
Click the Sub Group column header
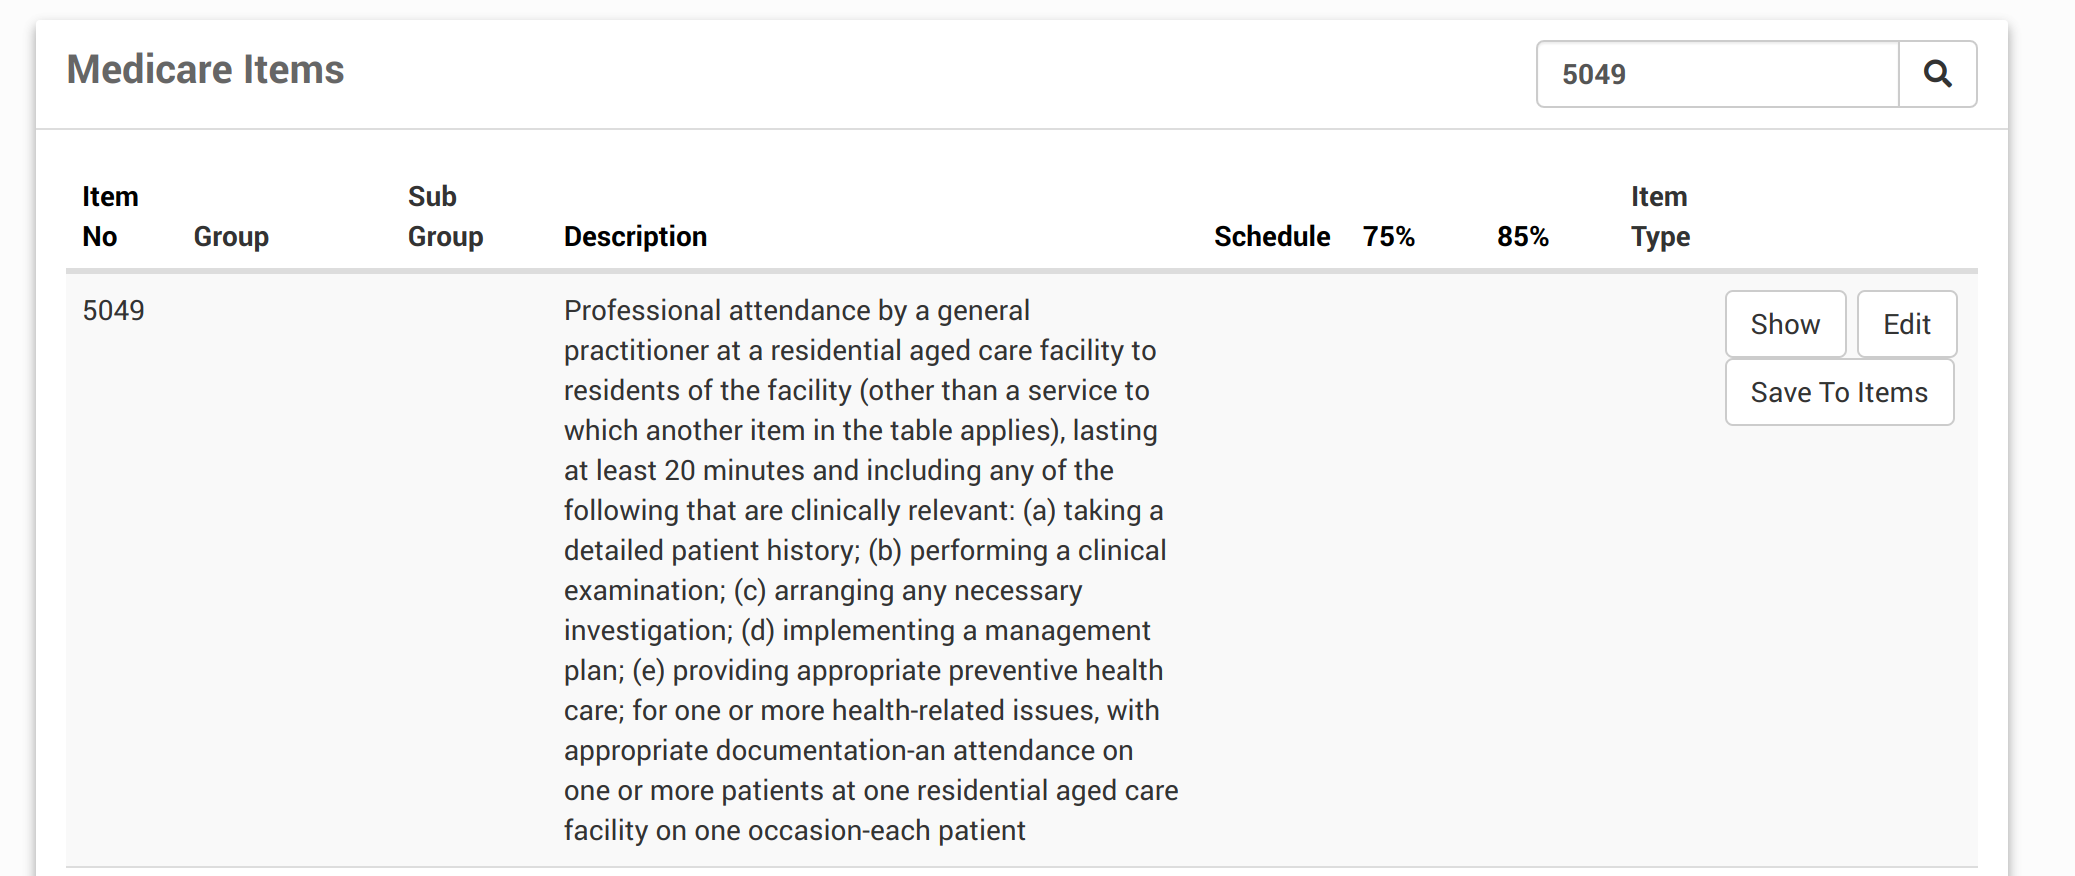click(x=445, y=216)
